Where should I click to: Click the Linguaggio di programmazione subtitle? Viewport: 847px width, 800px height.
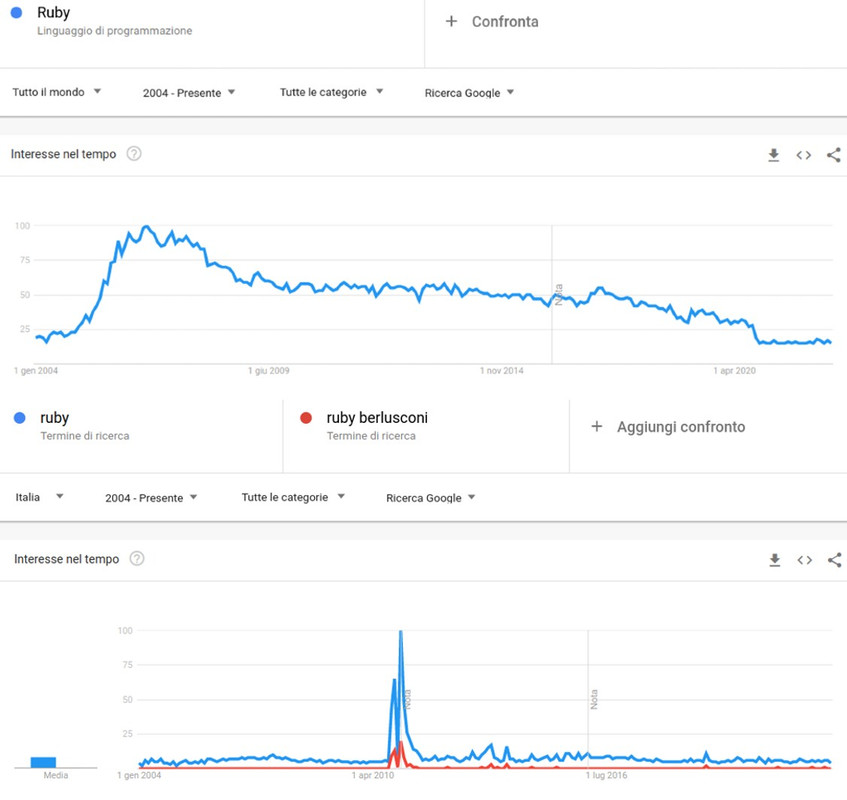coord(115,31)
